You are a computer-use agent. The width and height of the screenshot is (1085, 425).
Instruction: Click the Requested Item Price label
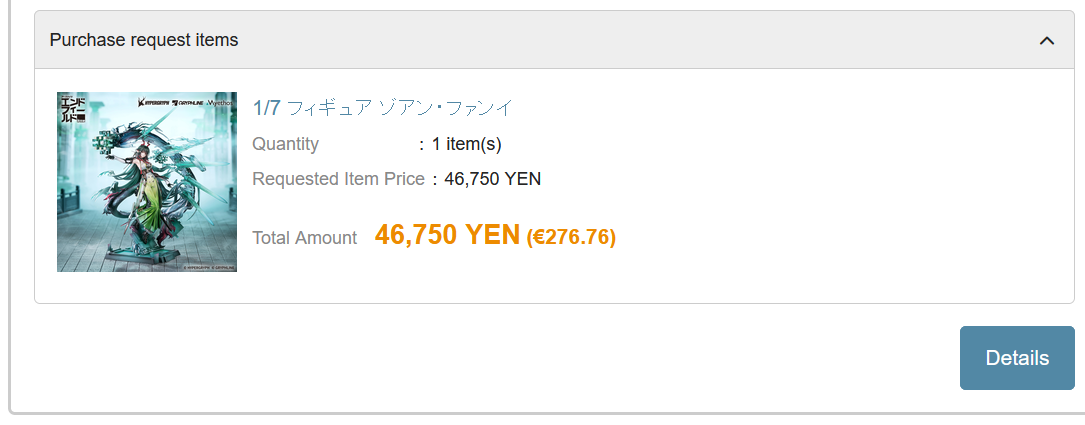coord(338,179)
